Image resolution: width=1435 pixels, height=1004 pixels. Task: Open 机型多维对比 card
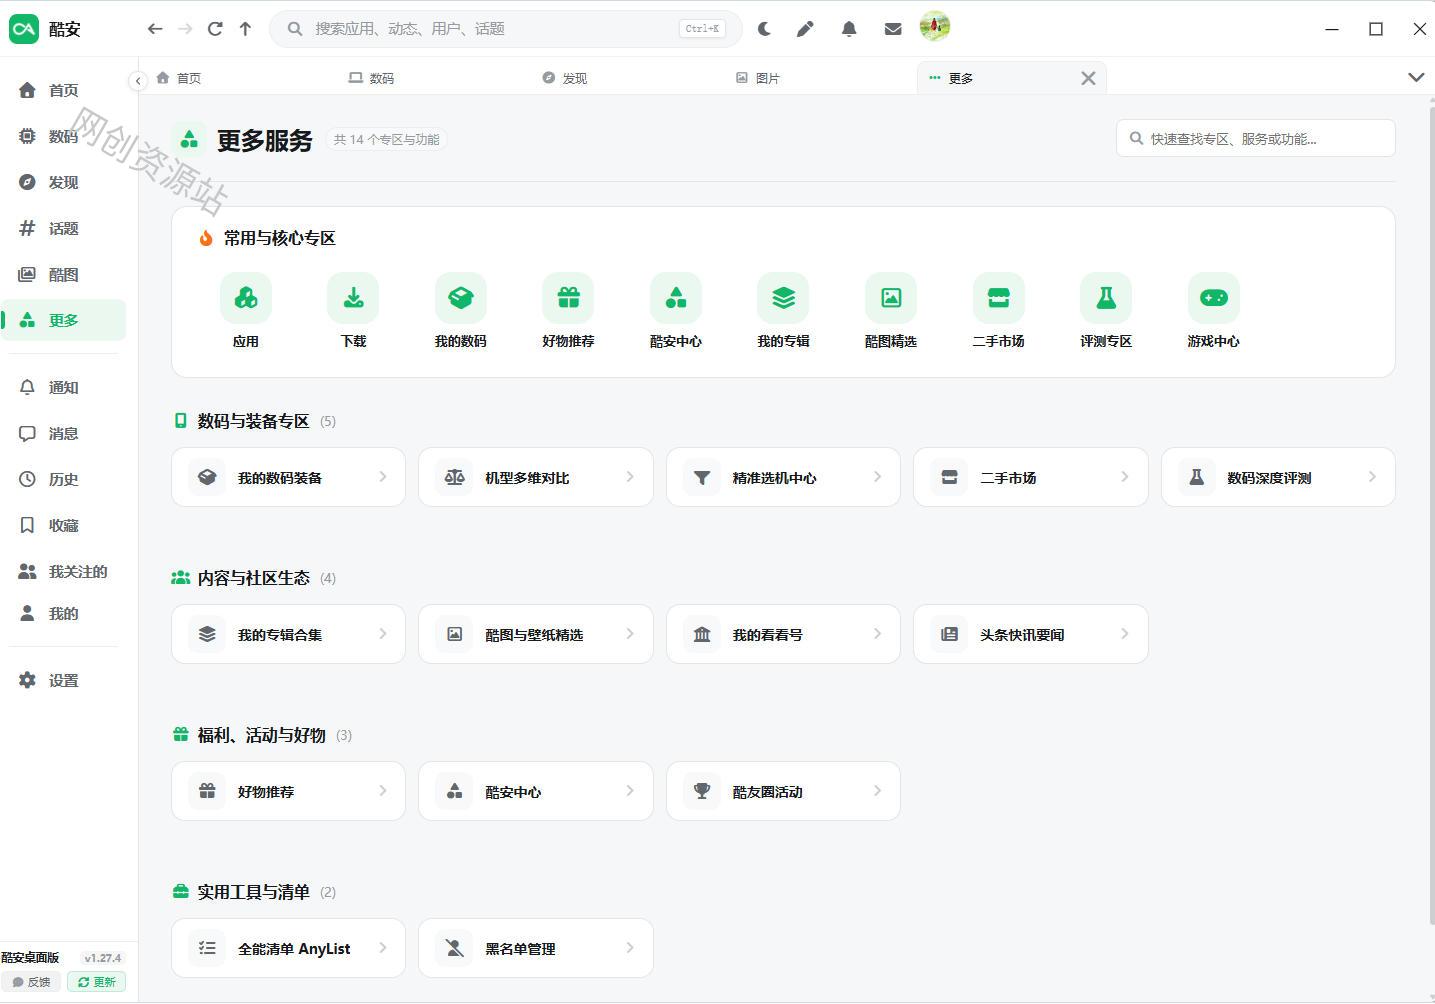click(536, 477)
